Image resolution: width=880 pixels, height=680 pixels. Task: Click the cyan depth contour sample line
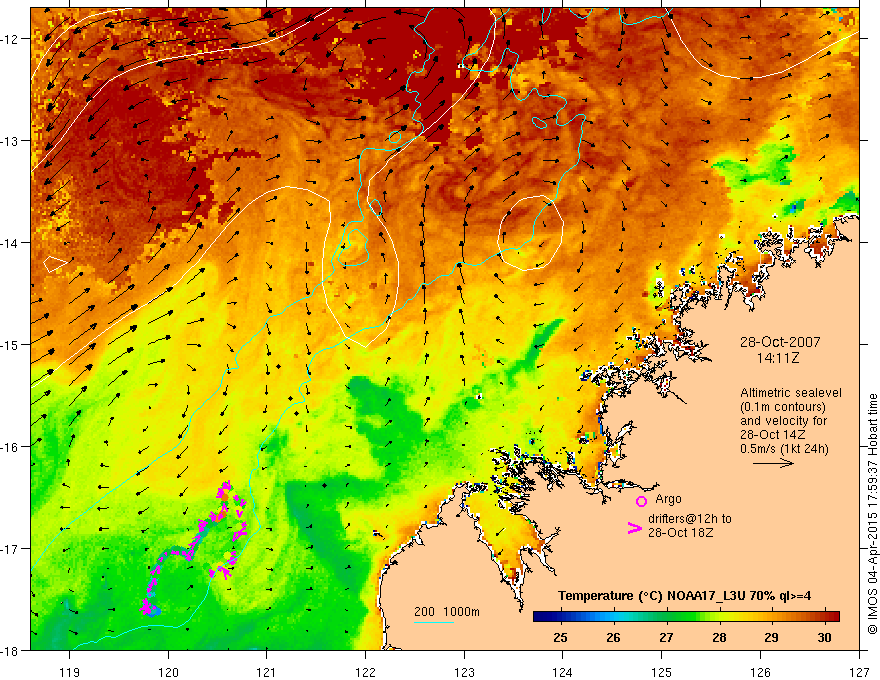point(434,622)
